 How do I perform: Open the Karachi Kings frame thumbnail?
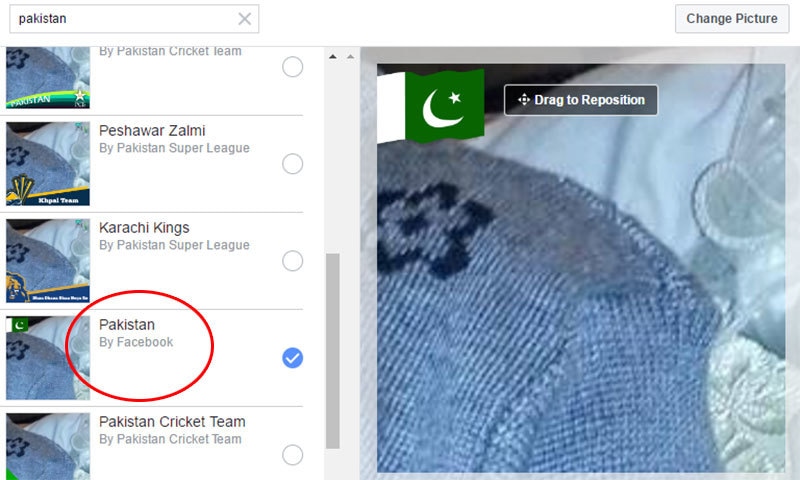pyautogui.click(x=48, y=261)
